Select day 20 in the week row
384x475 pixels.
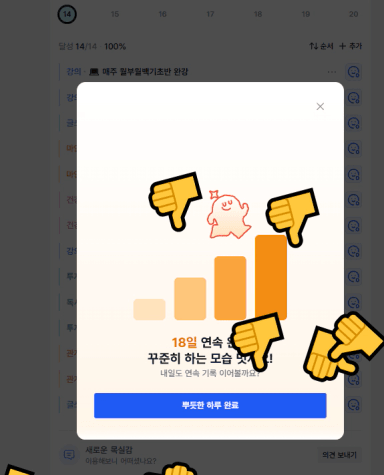pyautogui.click(x=353, y=14)
